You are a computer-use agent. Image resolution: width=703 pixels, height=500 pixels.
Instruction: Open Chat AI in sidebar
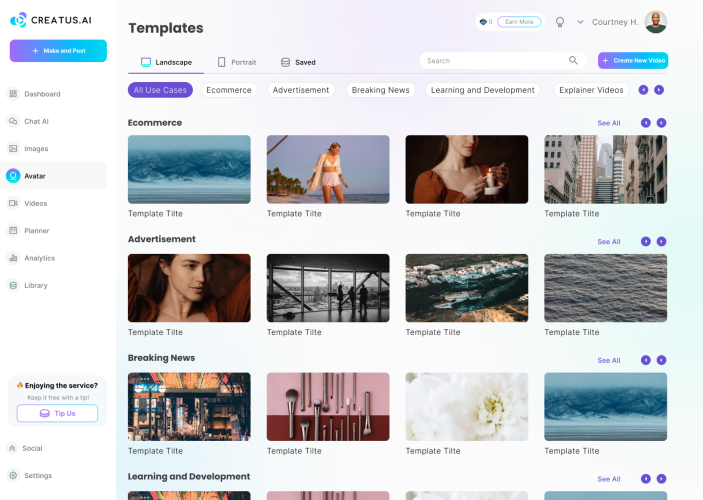(28, 121)
